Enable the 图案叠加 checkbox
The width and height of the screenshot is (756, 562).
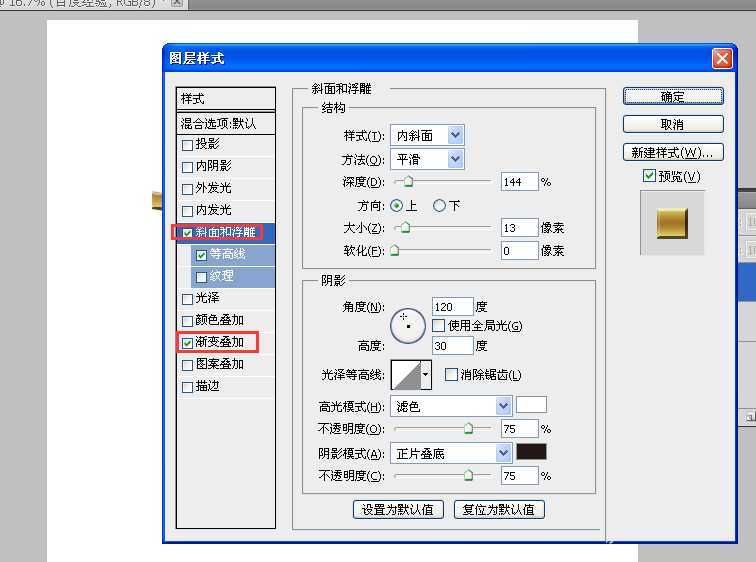click(188, 365)
